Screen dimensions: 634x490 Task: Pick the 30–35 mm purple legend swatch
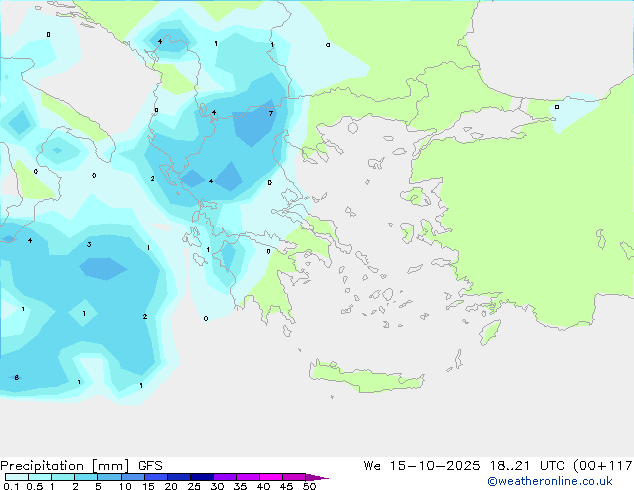click(x=225, y=477)
